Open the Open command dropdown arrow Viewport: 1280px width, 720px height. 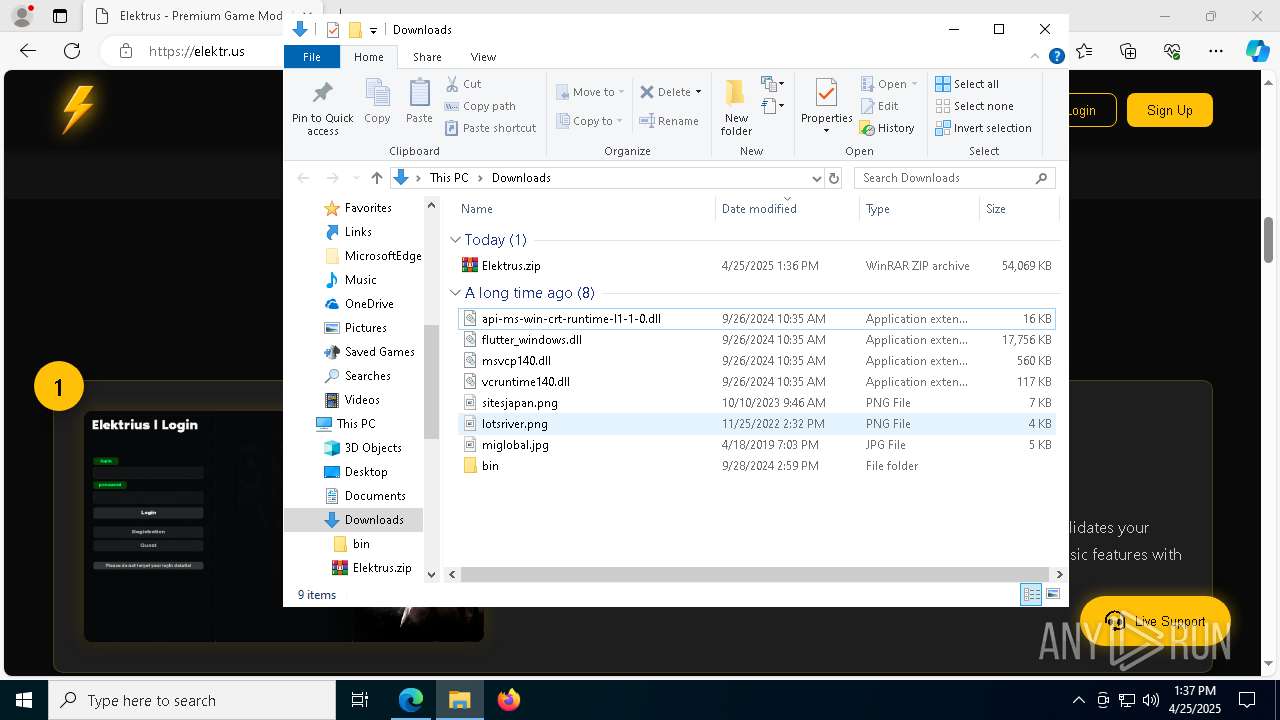pyautogui.click(x=914, y=84)
